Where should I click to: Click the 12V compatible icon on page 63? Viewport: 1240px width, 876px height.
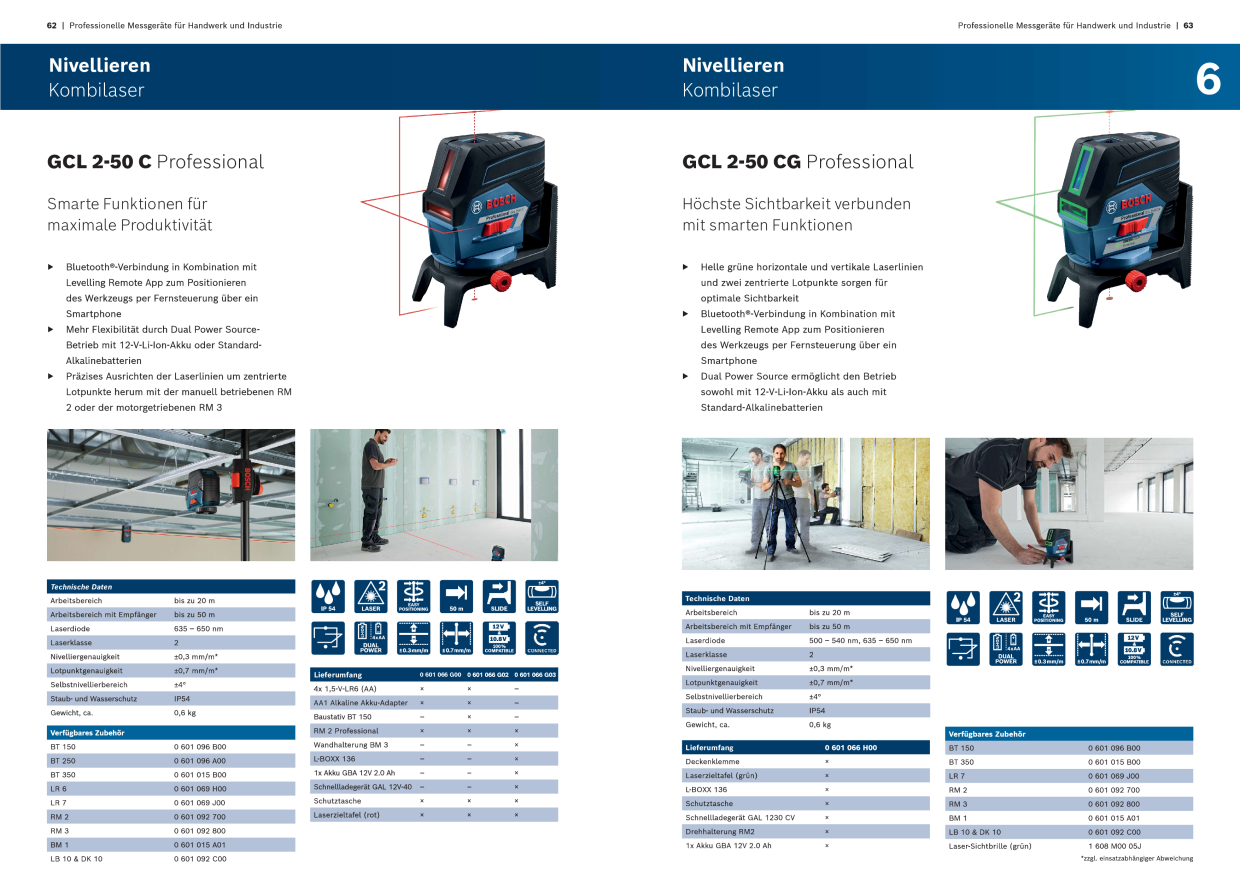[x=1134, y=649]
